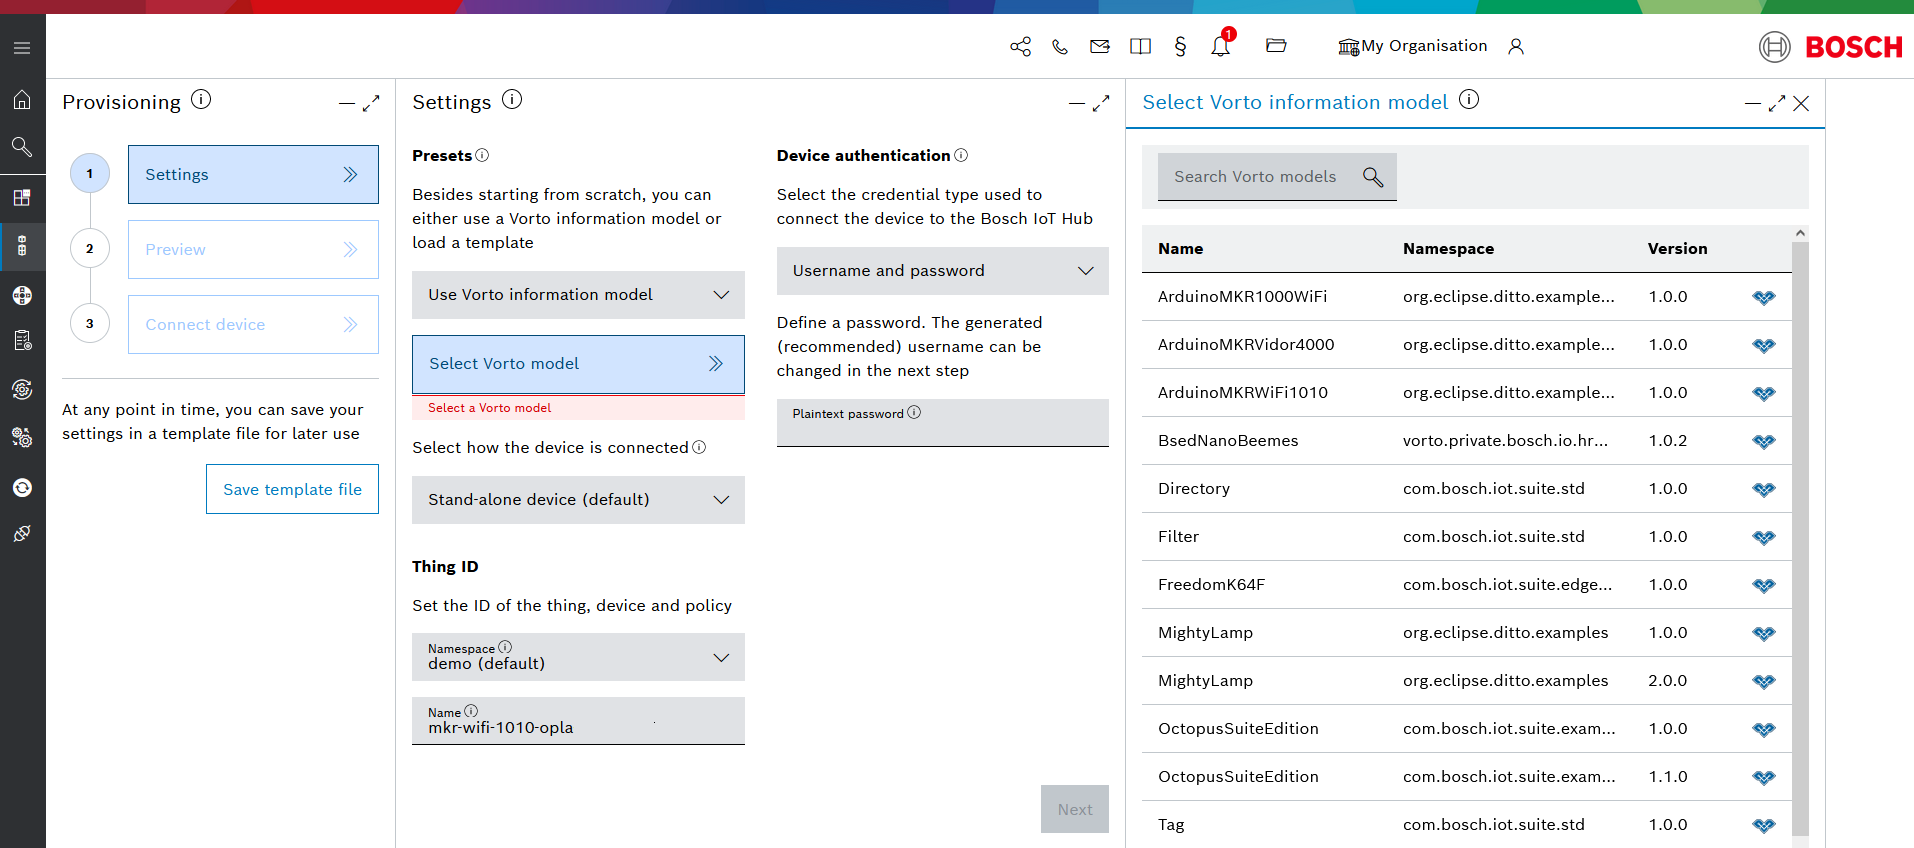Open the sidebar search icon

[22, 147]
